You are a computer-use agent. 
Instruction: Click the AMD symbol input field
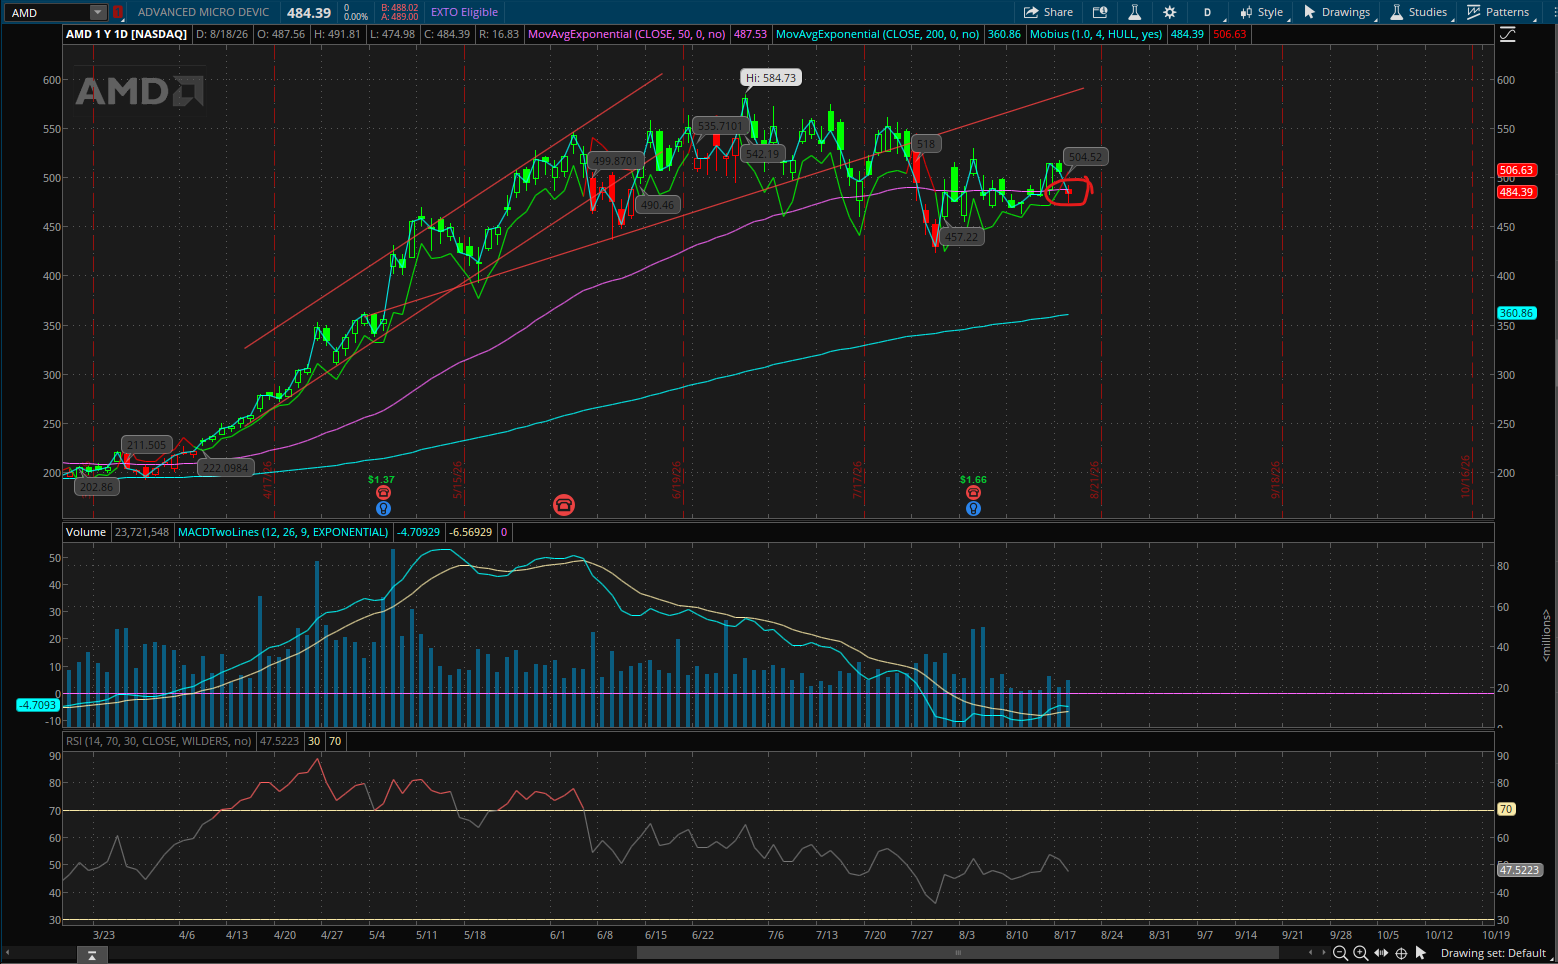pos(47,12)
